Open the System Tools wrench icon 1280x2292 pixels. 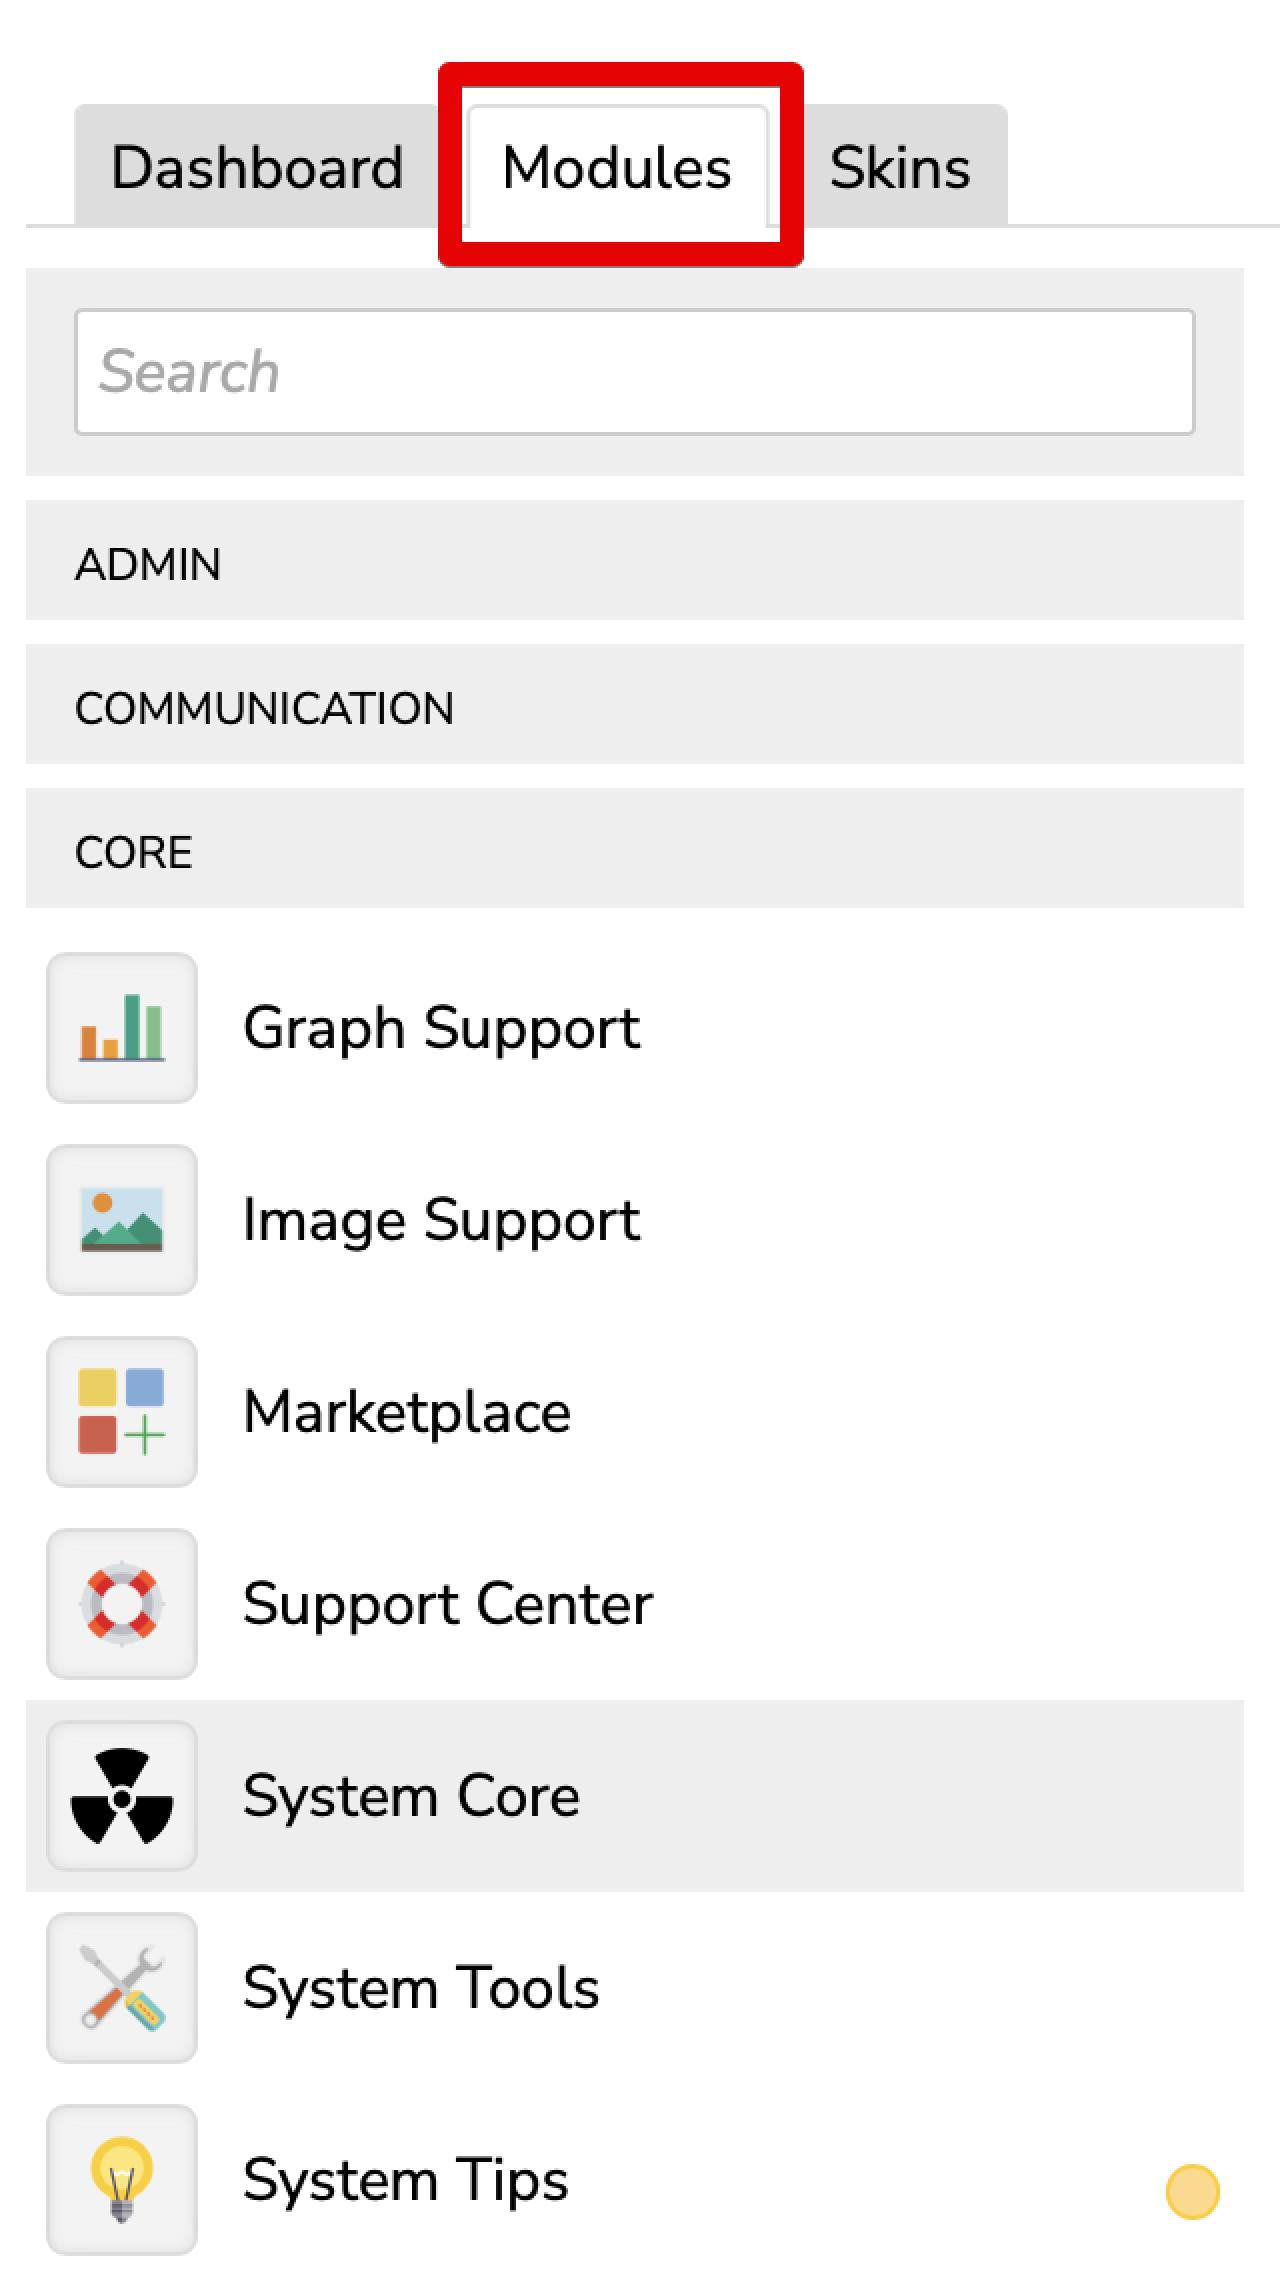tap(122, 1988)
